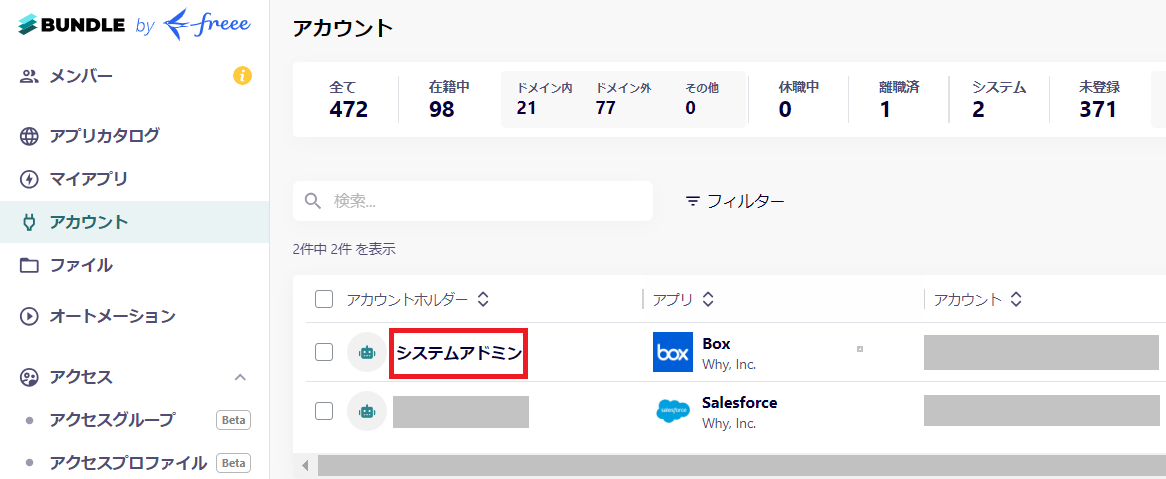Collapse the アクセス section chevron
The width and height of the screenshot is (1166, 479).
pos(240,377)
